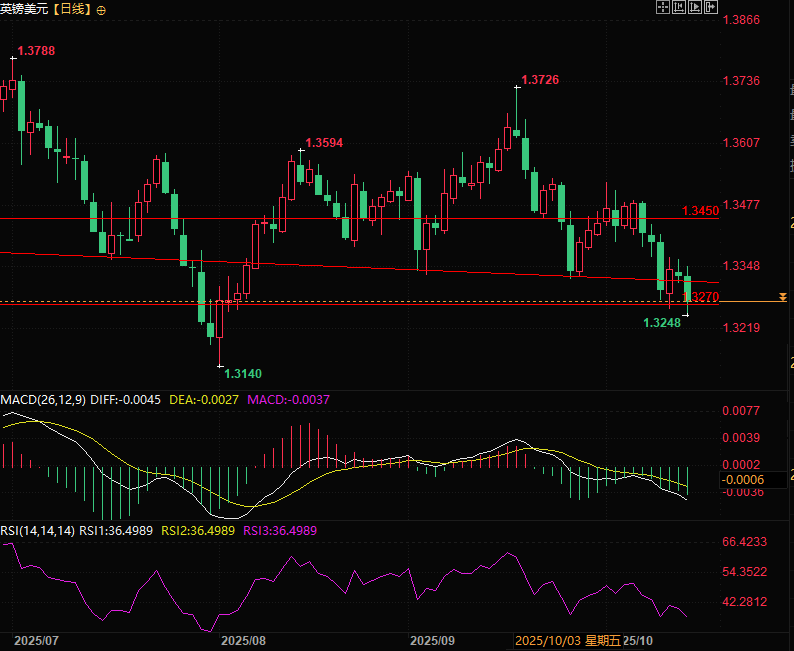Select the 1.3270 support line label

click(703, 297)
